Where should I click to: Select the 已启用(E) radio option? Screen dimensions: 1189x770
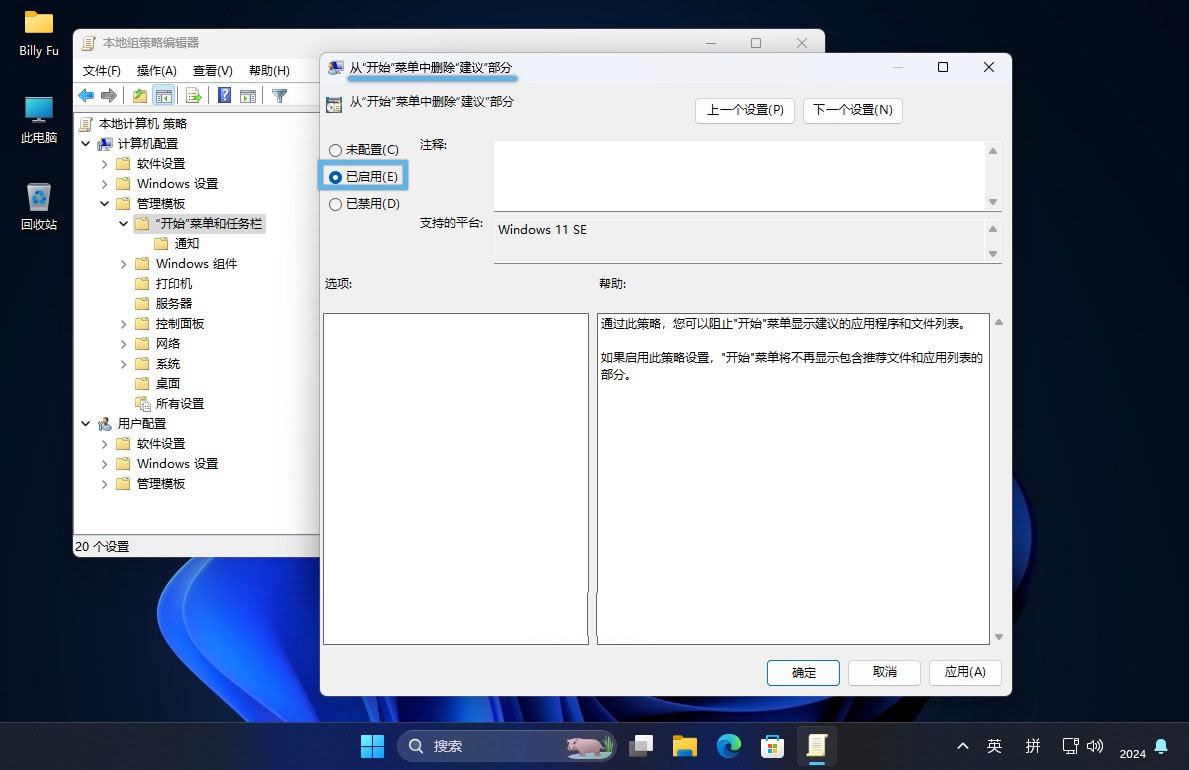(335, 177)
